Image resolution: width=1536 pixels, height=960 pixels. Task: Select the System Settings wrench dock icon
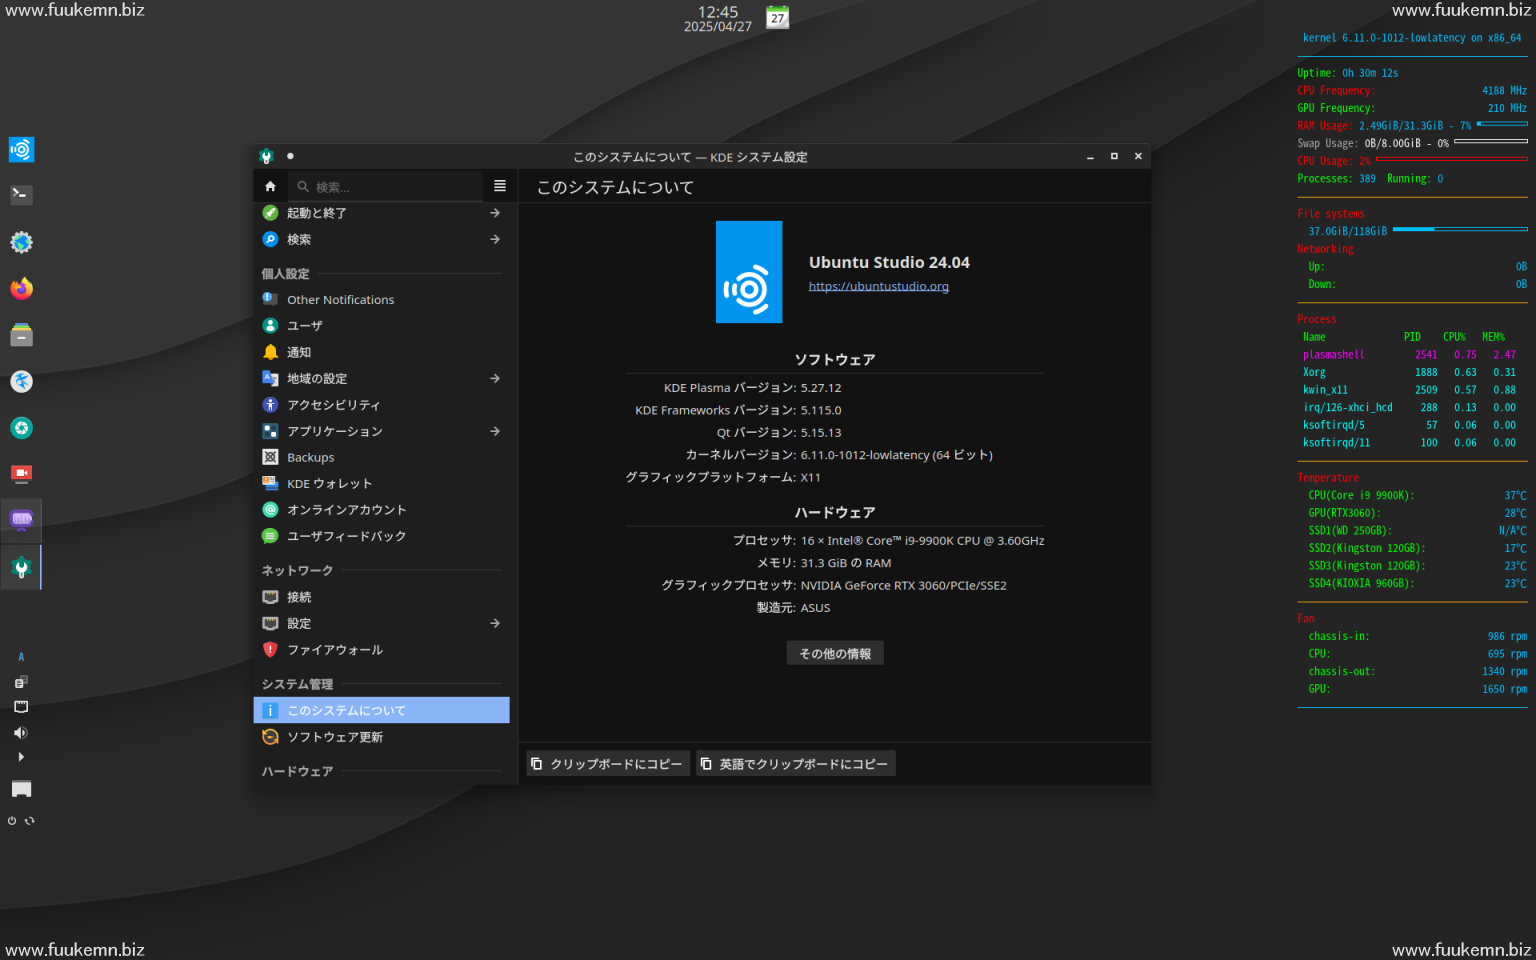[x=21, y=567]
